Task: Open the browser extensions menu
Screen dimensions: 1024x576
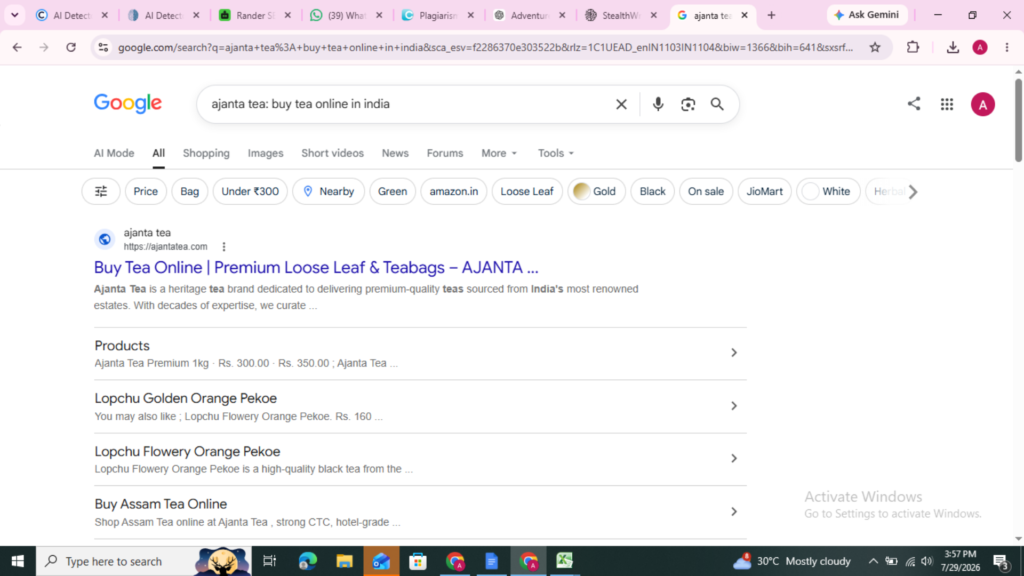Action: pyautogui.click(x=913, y=47)
